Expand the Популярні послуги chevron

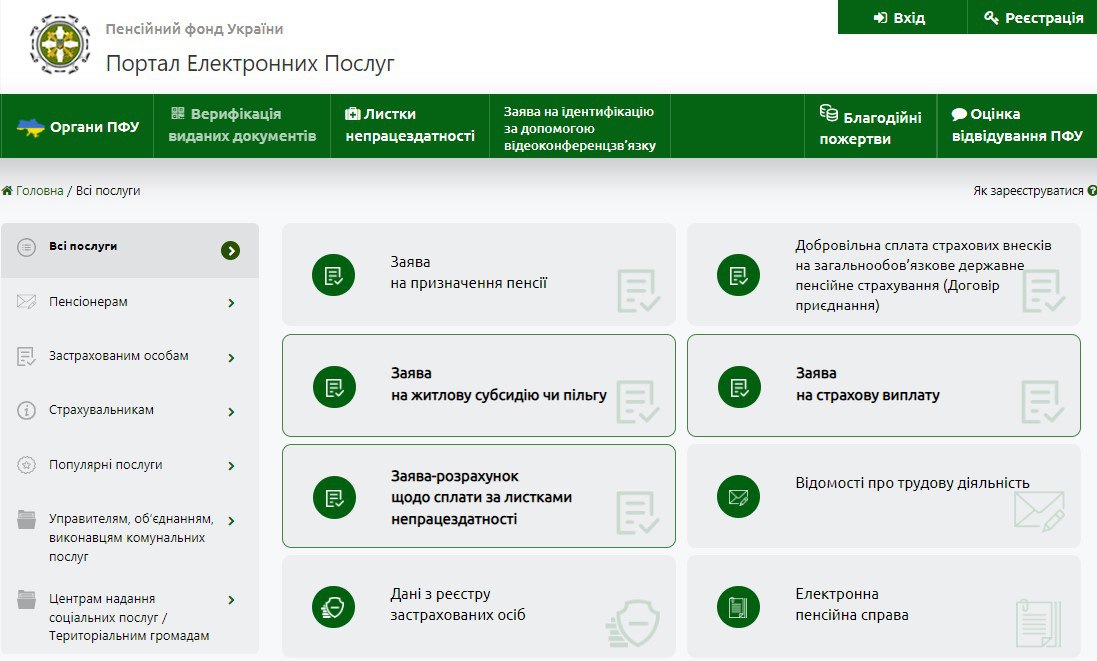231,466
